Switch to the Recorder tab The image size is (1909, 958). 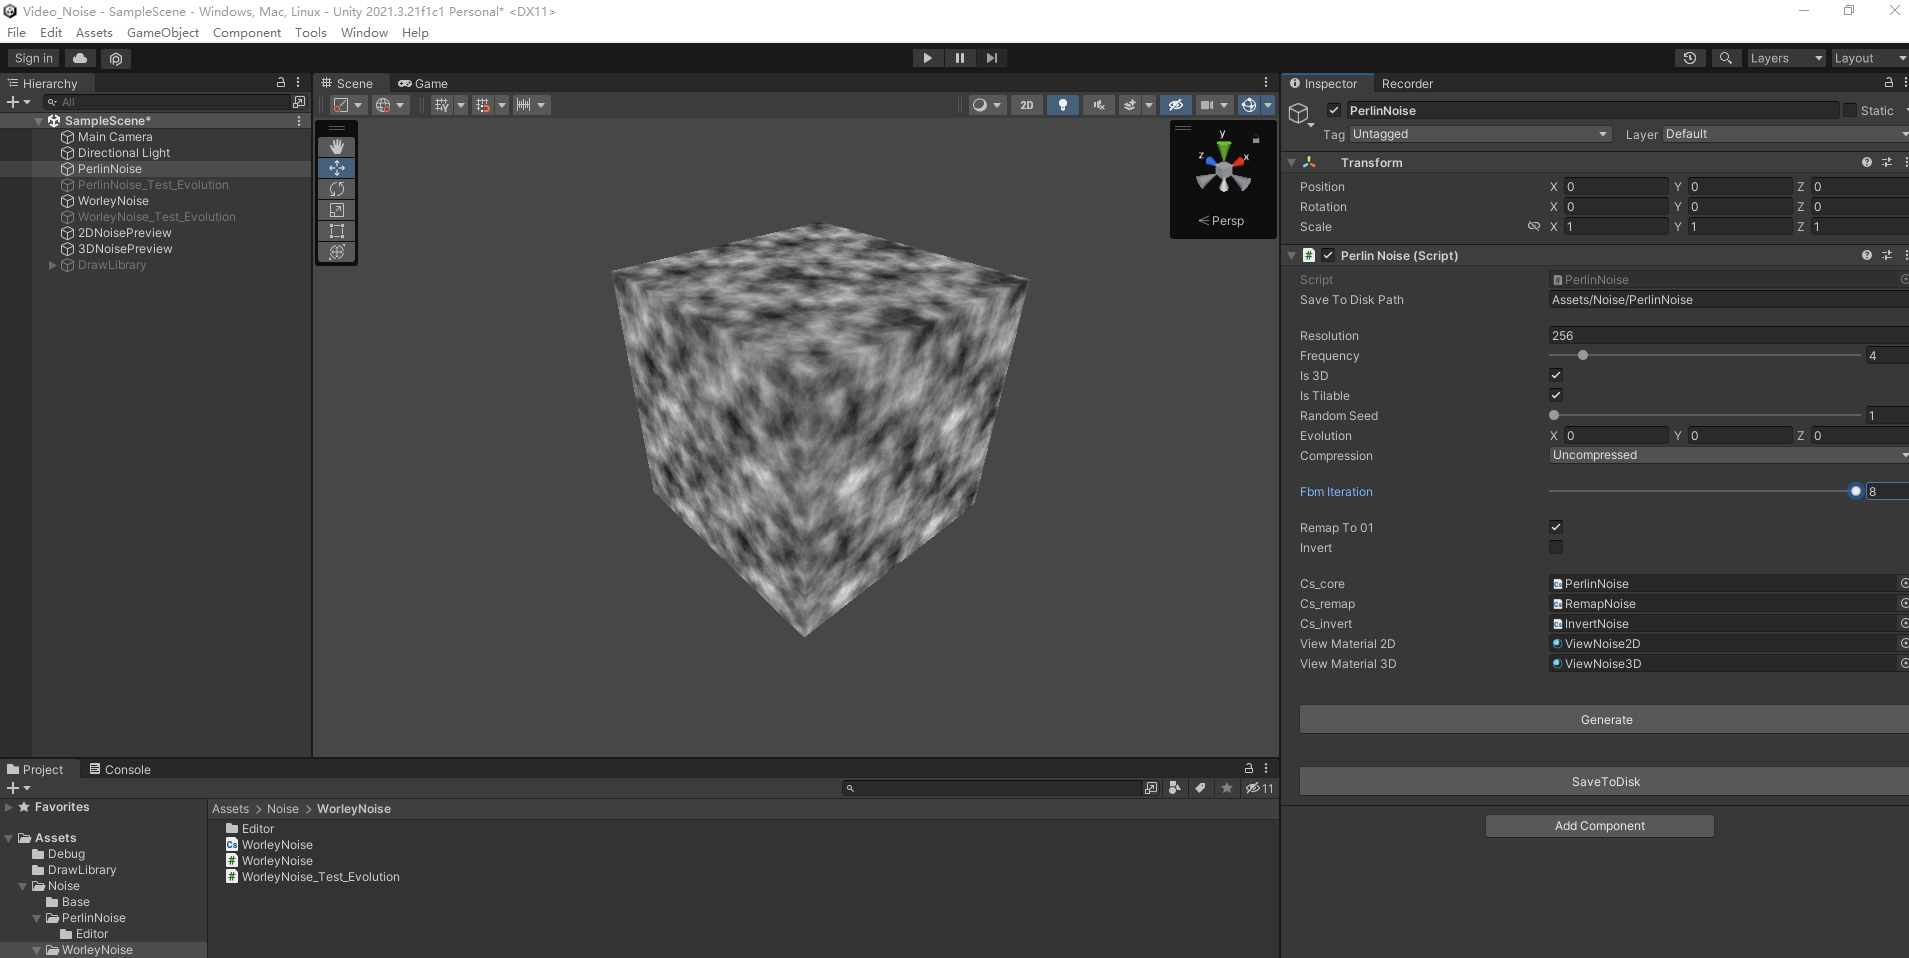1408,84
